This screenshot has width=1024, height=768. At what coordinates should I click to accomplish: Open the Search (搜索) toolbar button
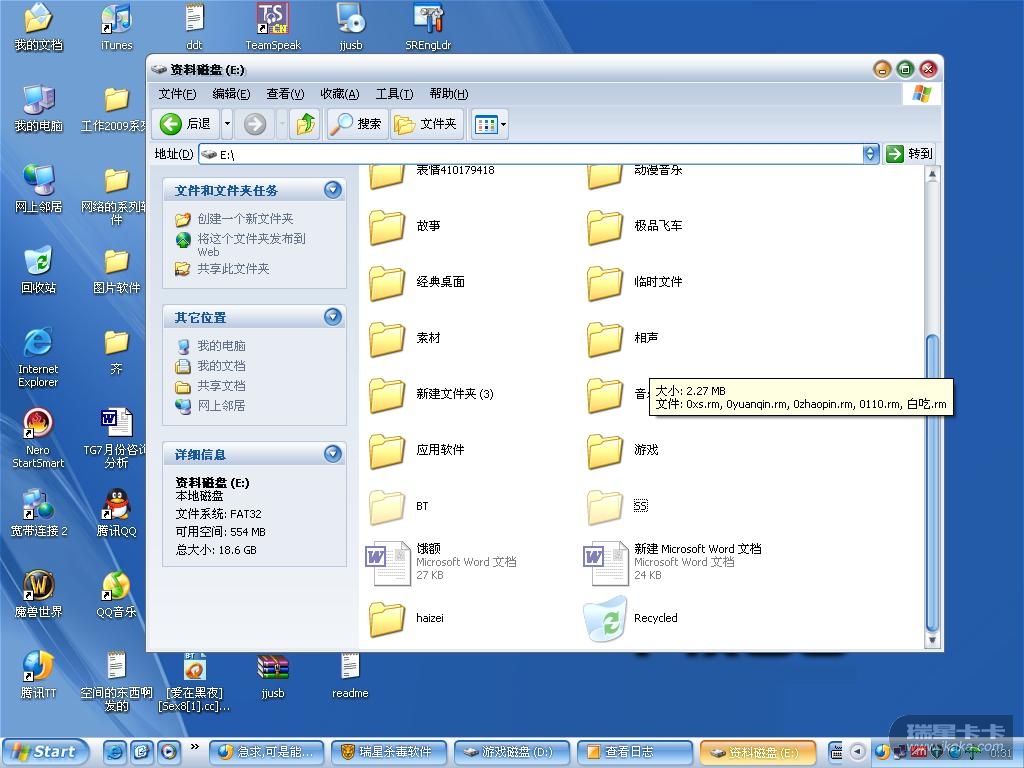pos(357,124)
